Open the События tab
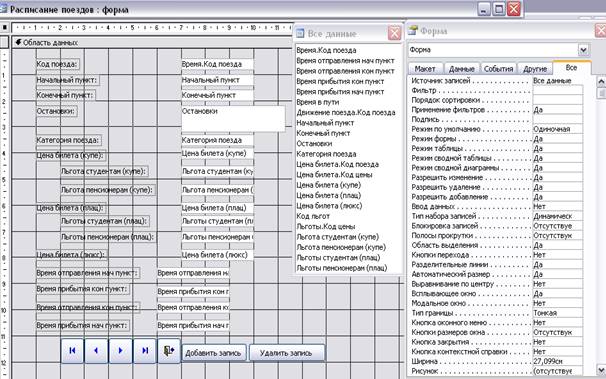The image size is (606, 379). point(499,69)
